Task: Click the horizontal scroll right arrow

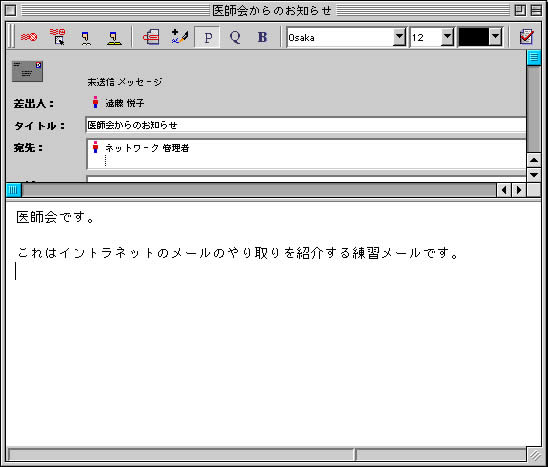Action: coord(519,190)
